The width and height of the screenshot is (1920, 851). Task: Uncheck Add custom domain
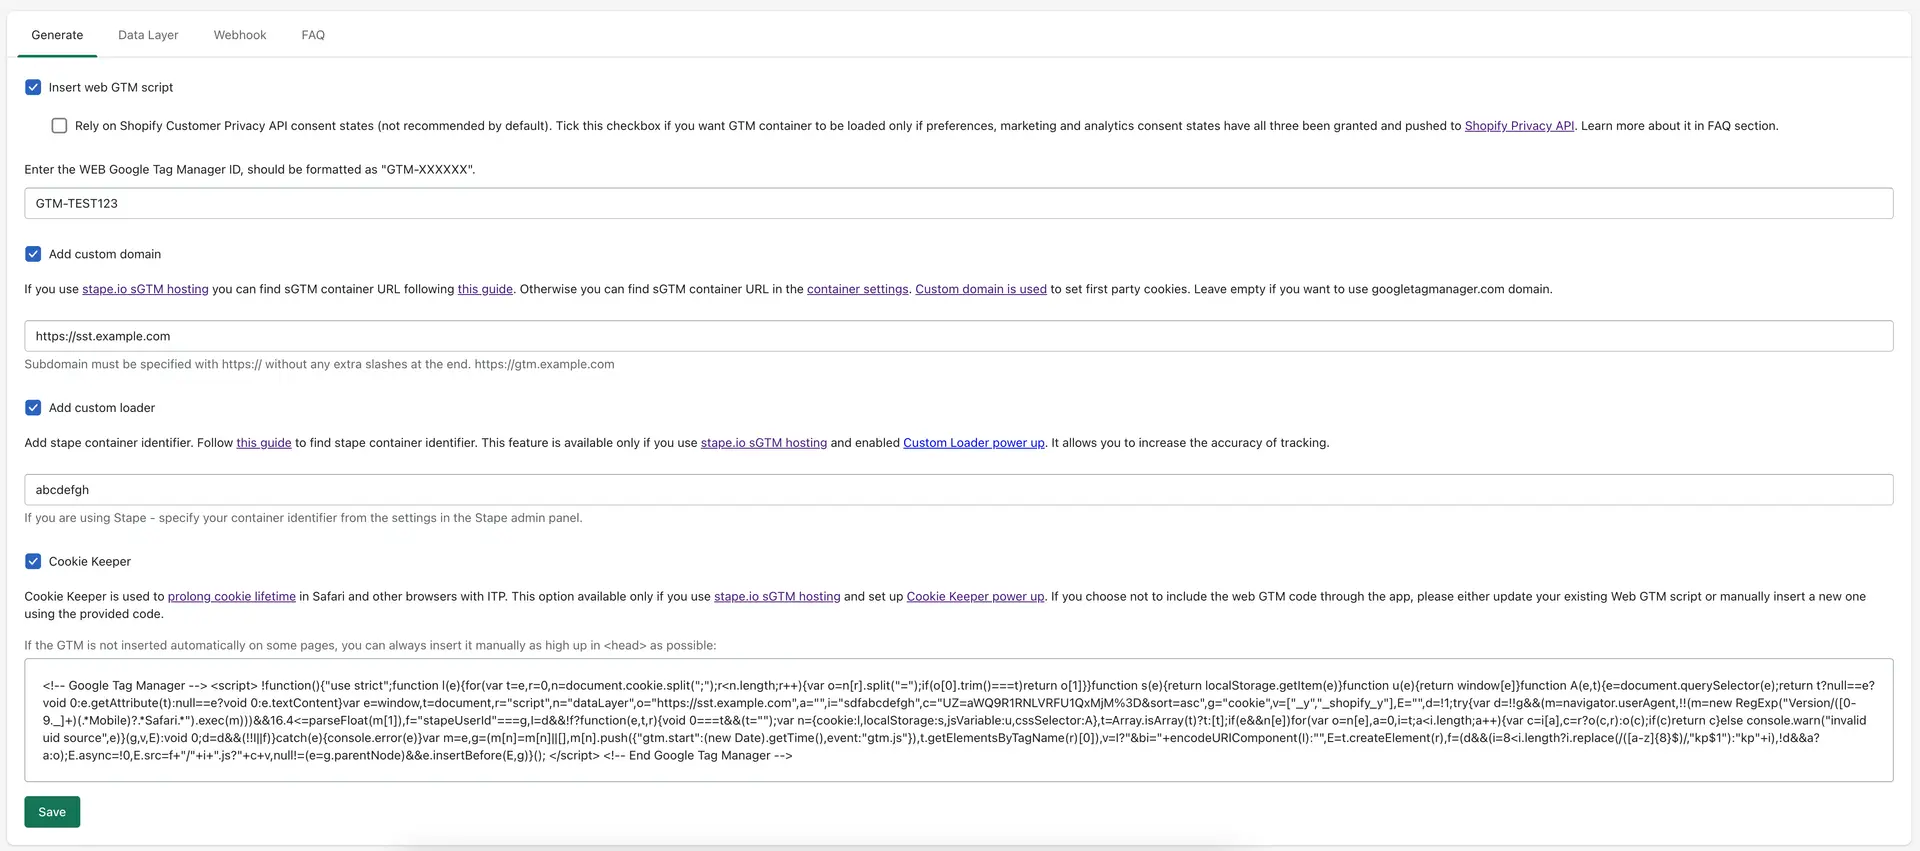pos(33,254)
